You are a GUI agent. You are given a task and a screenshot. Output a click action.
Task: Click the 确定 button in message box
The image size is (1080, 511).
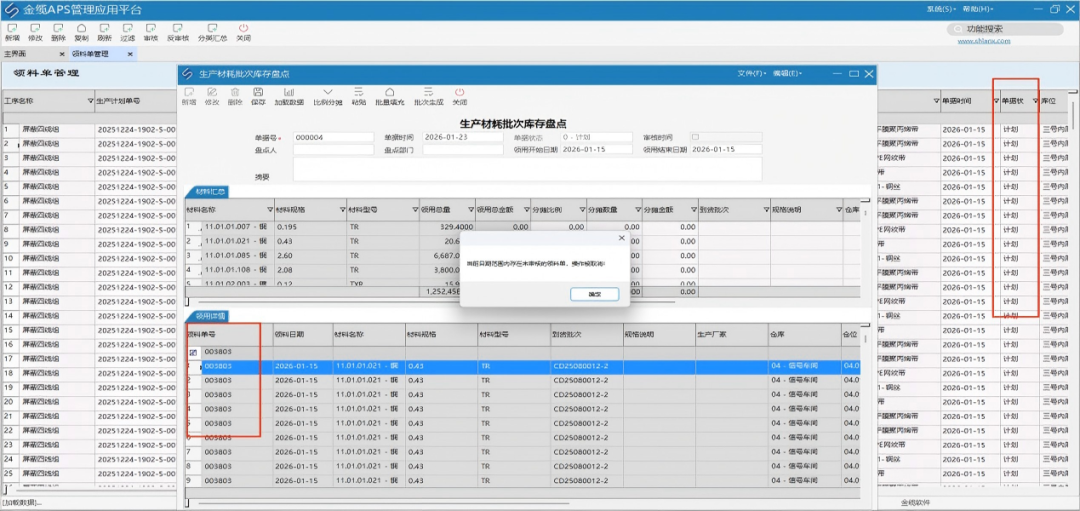pyautogui.click(x=594, y=294)
